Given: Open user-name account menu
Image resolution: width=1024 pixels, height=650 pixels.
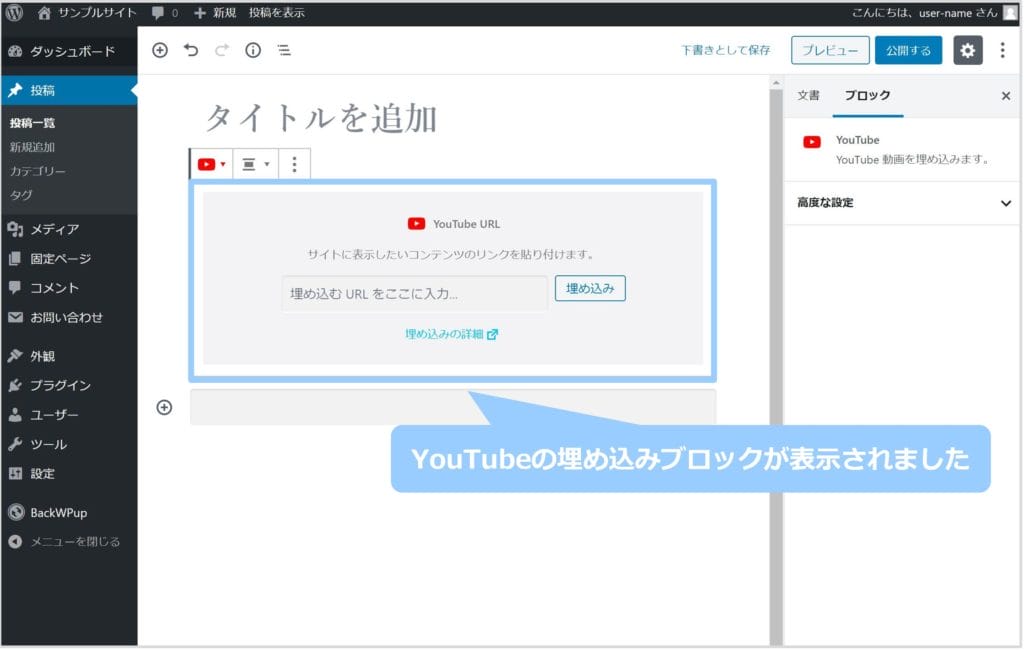Looking at the screenshot, I should 933,12.
